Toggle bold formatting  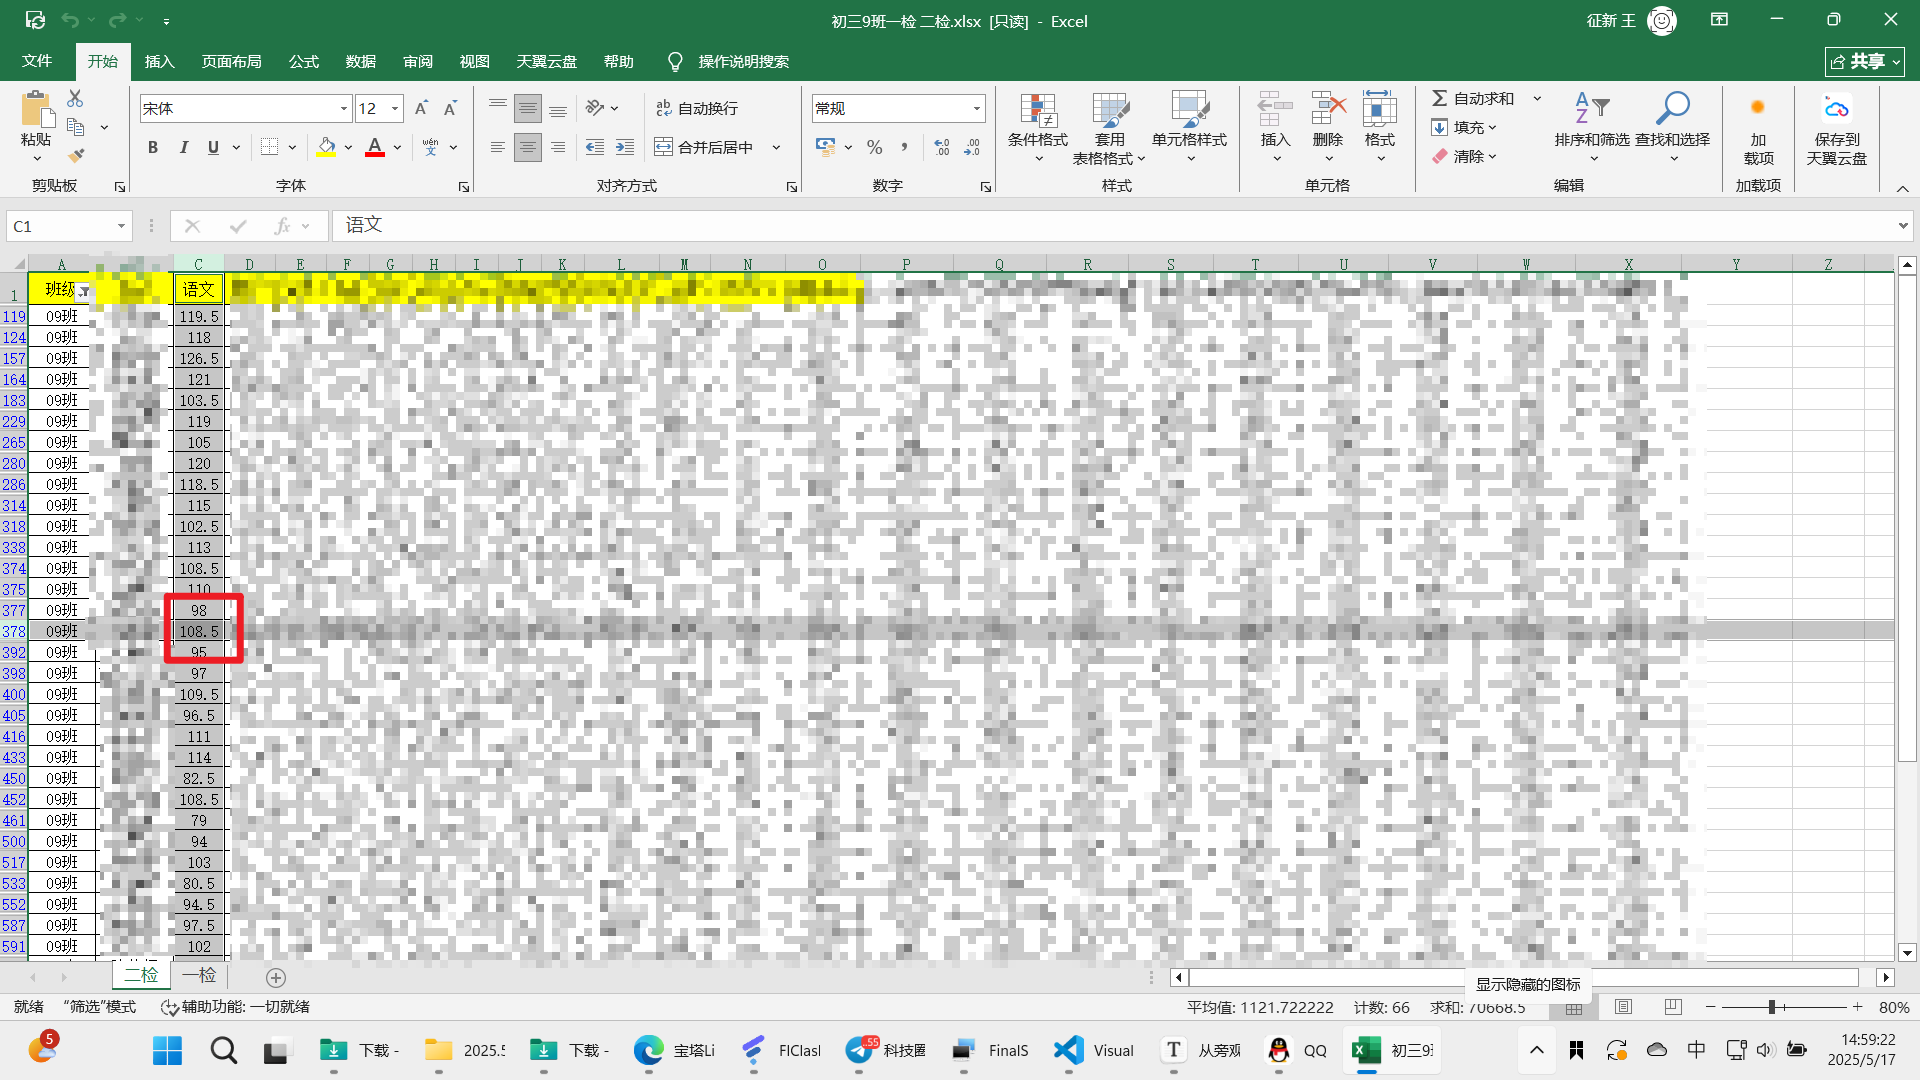[x=153, y=147]
